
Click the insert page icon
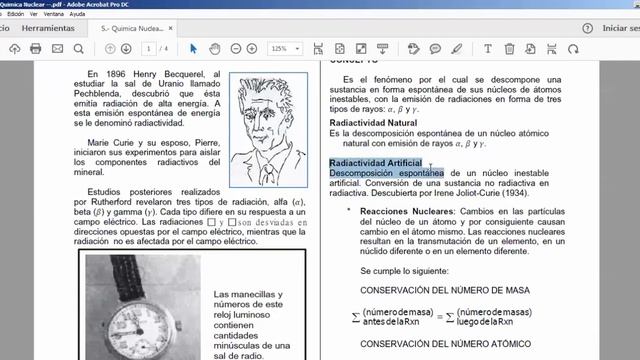coord(530,49)
